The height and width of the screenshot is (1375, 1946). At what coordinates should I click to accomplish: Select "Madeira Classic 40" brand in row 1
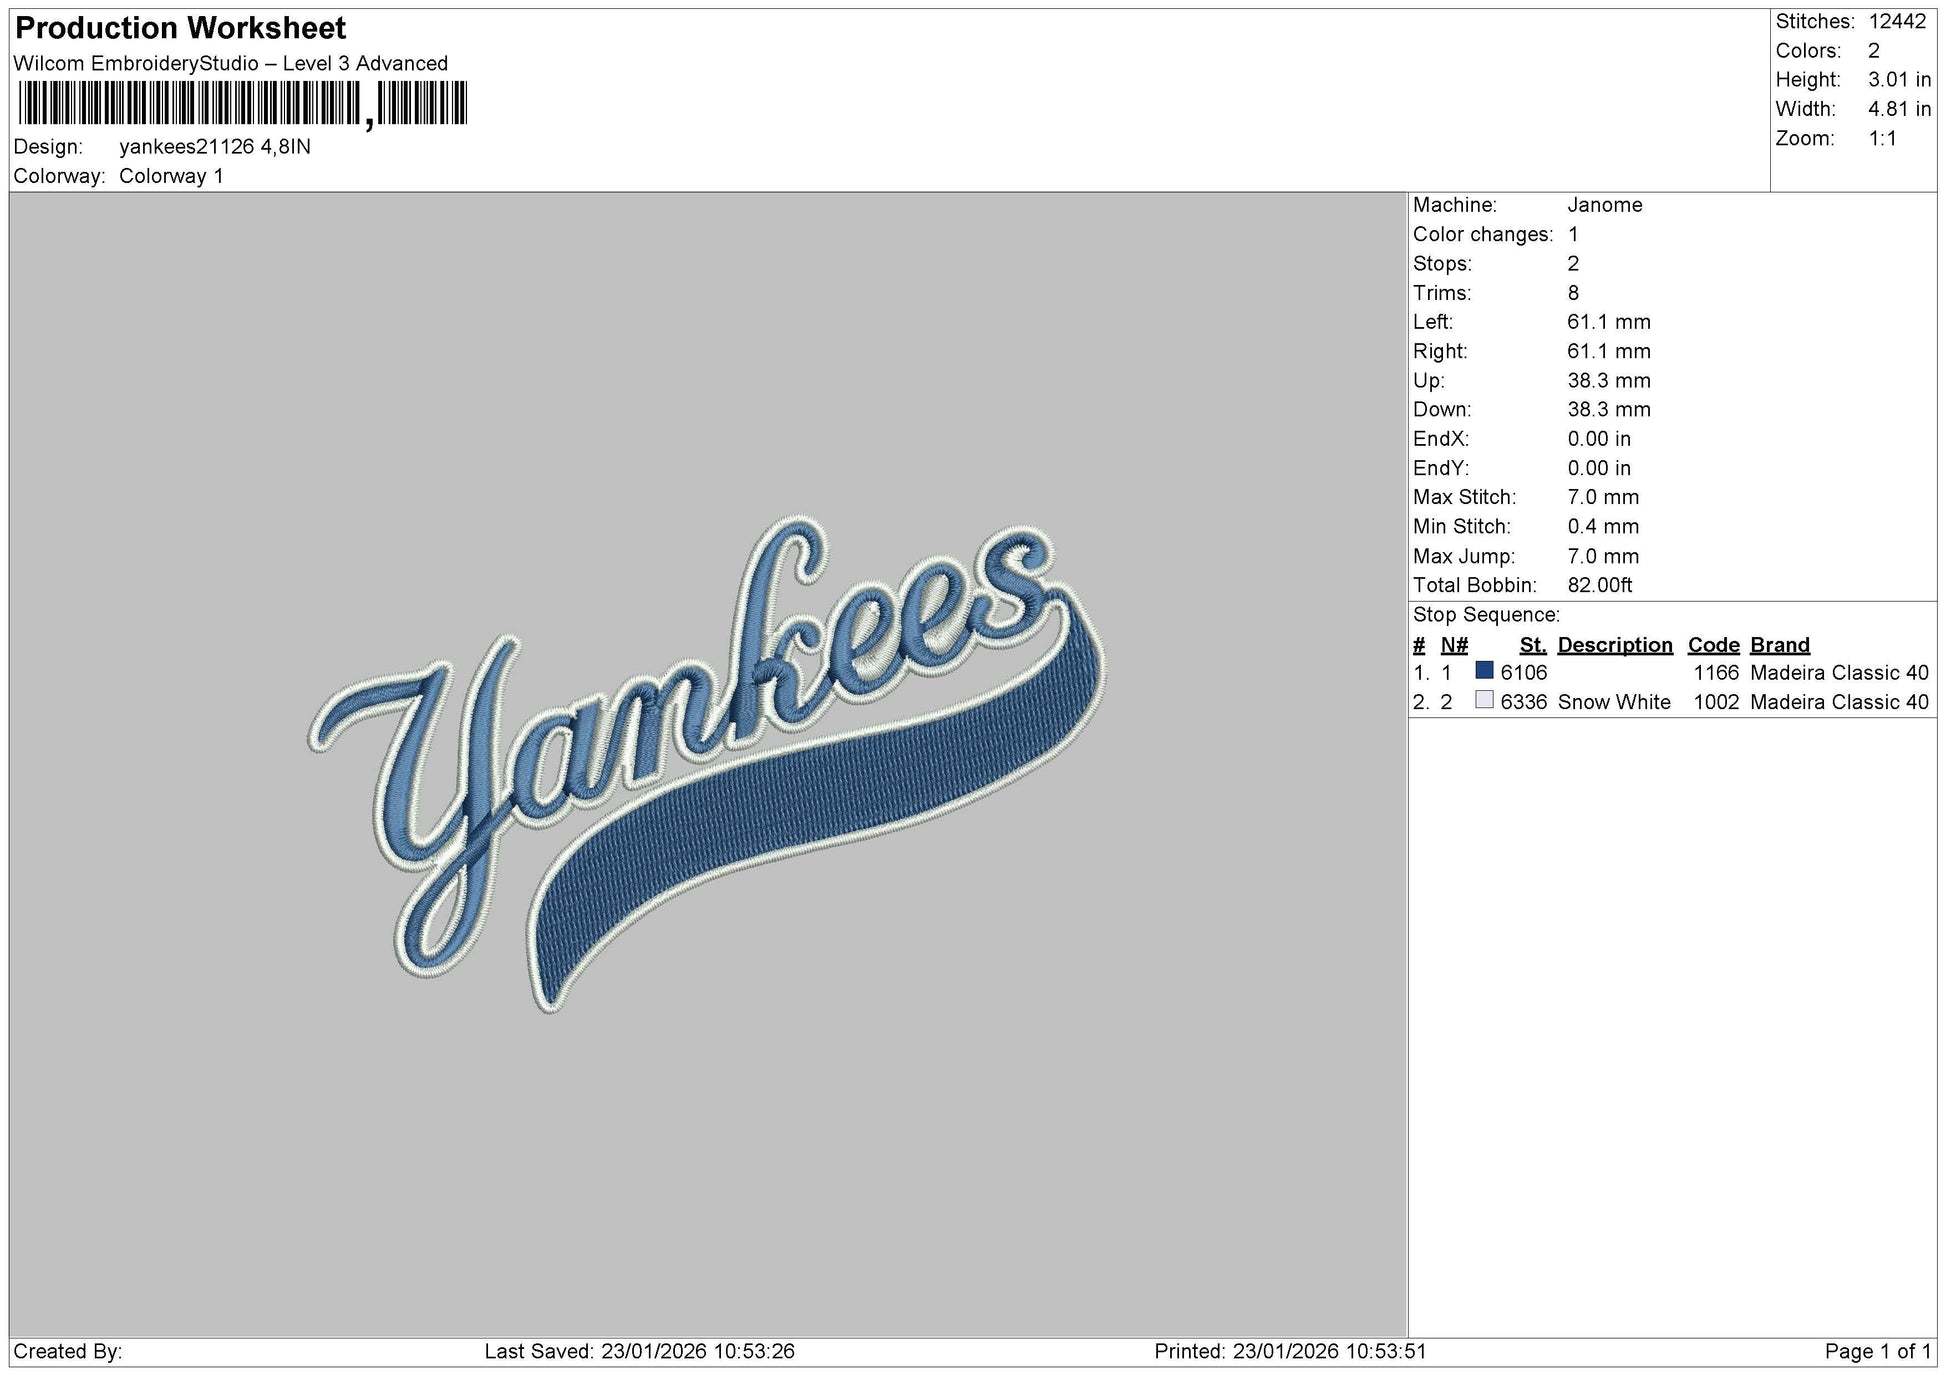[x=1839, y=673]
